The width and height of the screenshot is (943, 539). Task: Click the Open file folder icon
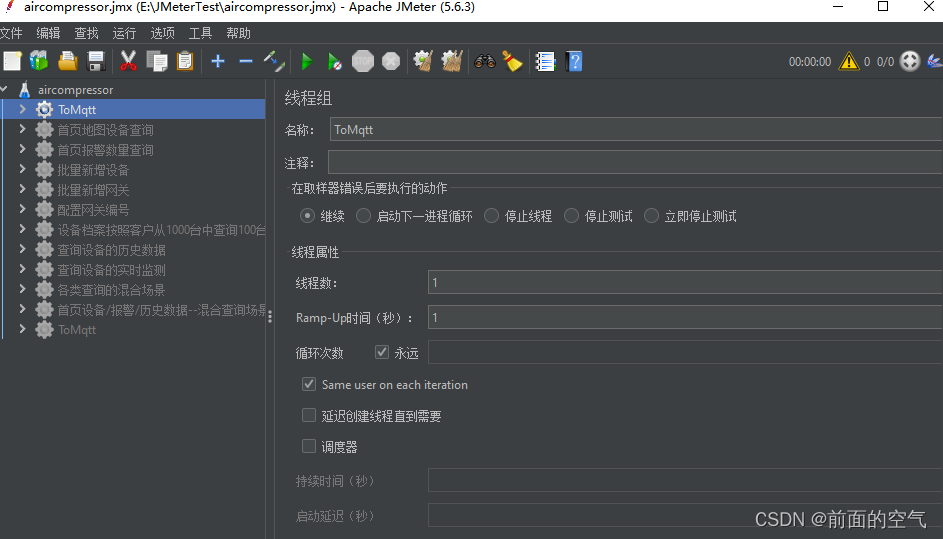point(67,61)
